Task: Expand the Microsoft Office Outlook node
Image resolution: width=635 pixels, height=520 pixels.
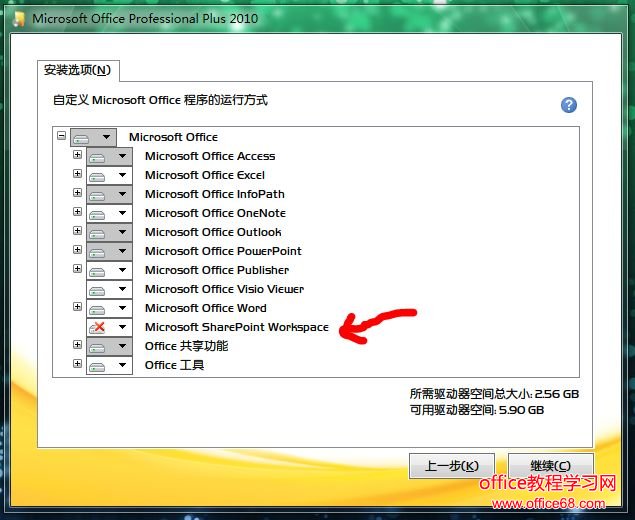Action: pos(77,230)
